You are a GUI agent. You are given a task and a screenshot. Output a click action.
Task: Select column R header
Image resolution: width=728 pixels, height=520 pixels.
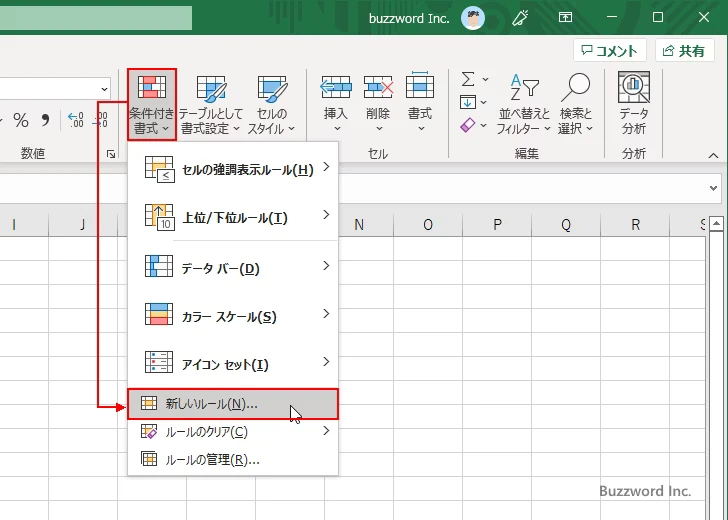pos(635,225)
